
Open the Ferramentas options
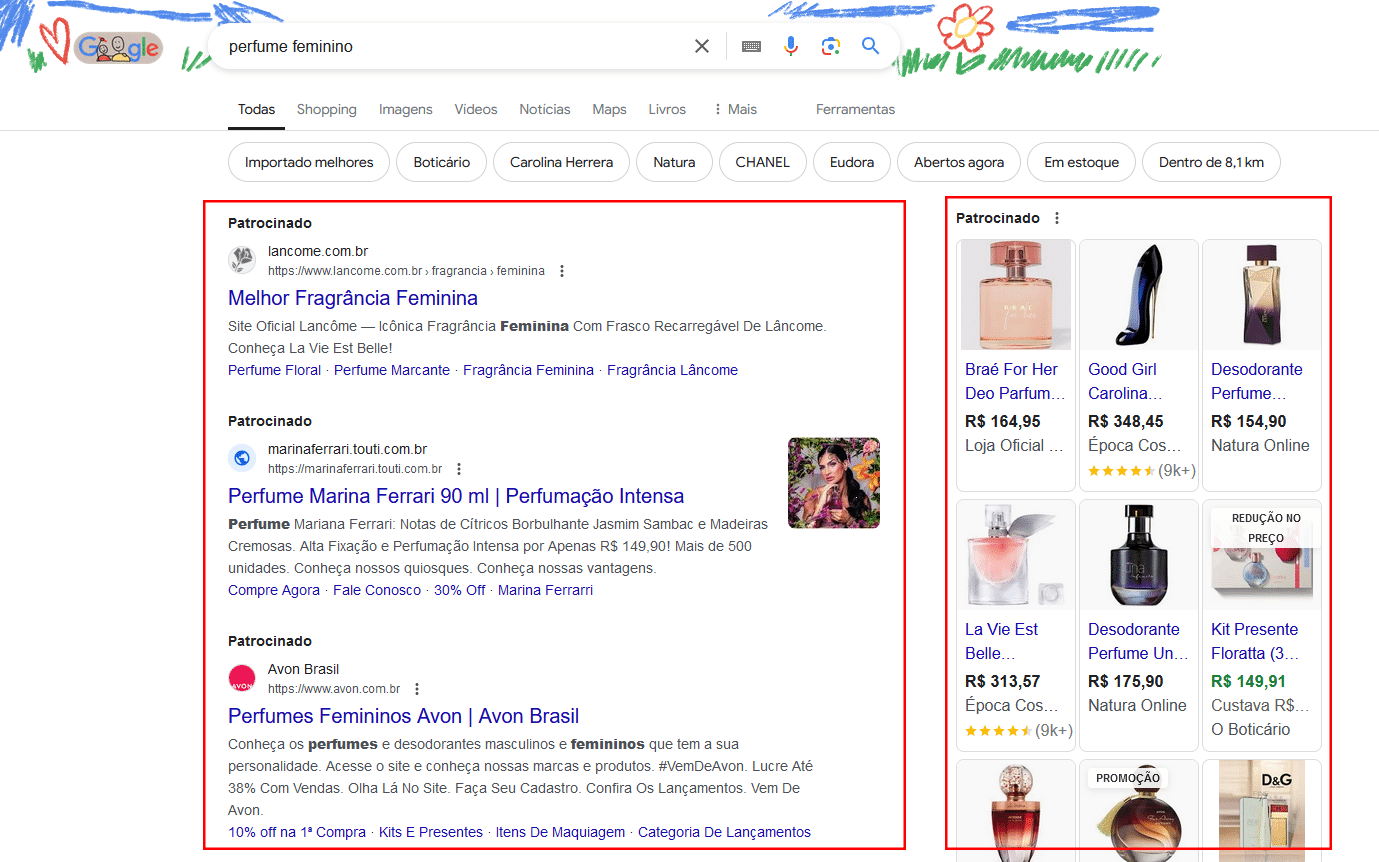(x=855, y=109)
